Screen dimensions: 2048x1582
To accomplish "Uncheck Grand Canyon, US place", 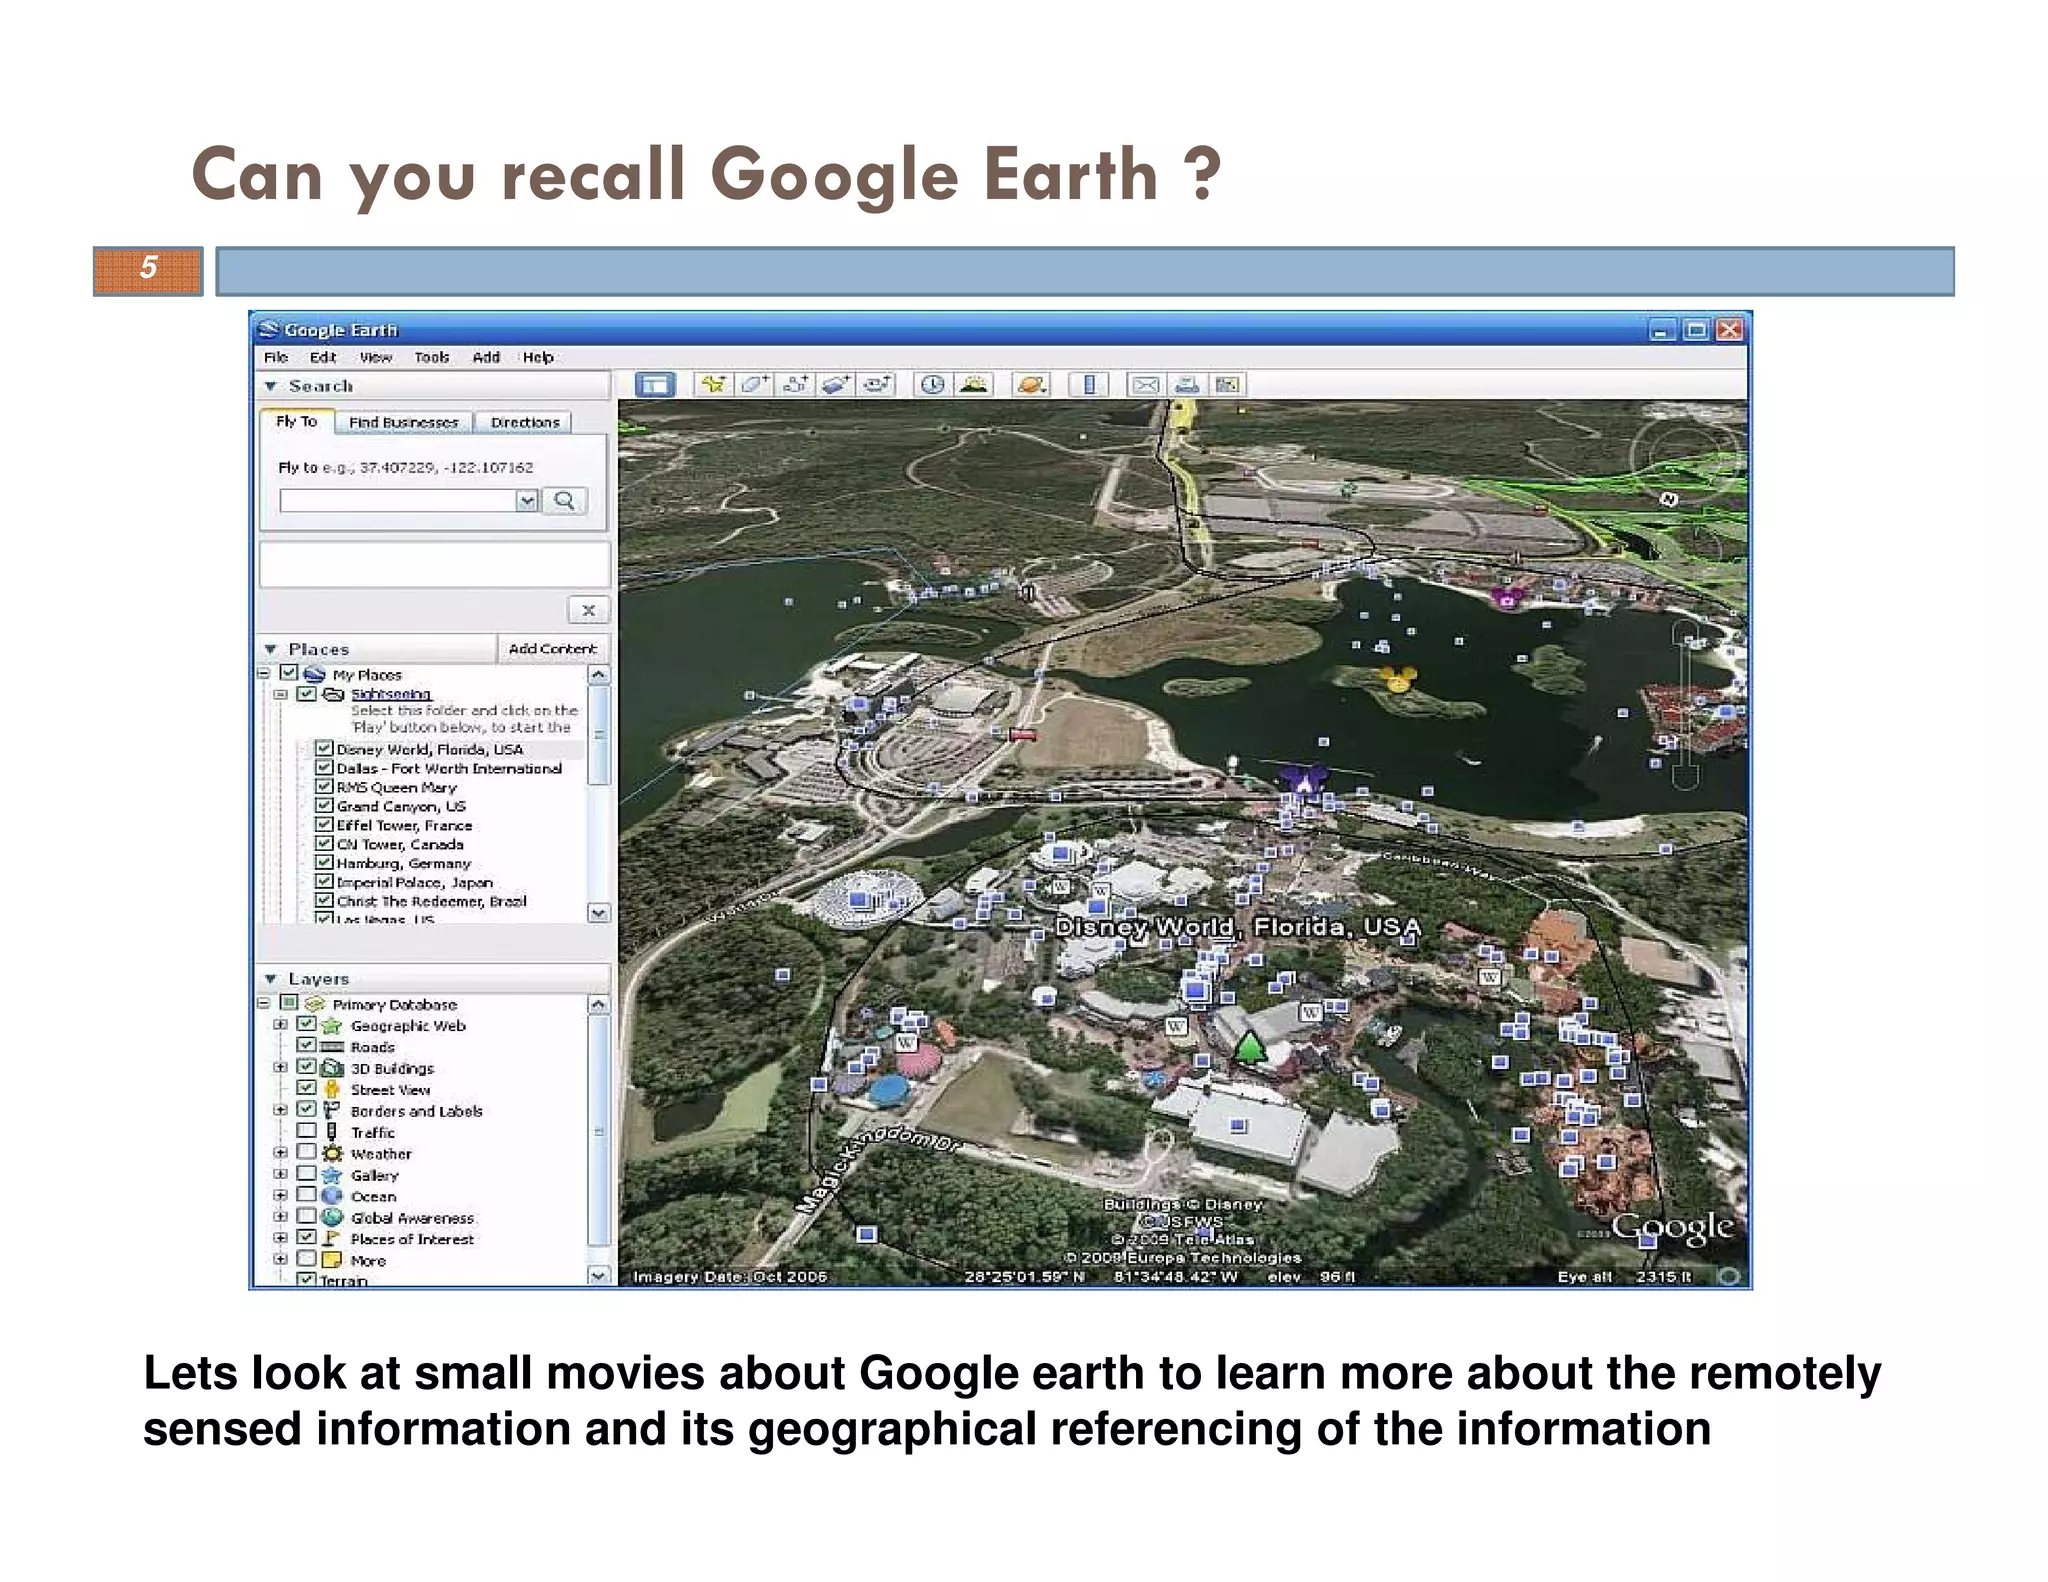I will click(x=324, y=805).
